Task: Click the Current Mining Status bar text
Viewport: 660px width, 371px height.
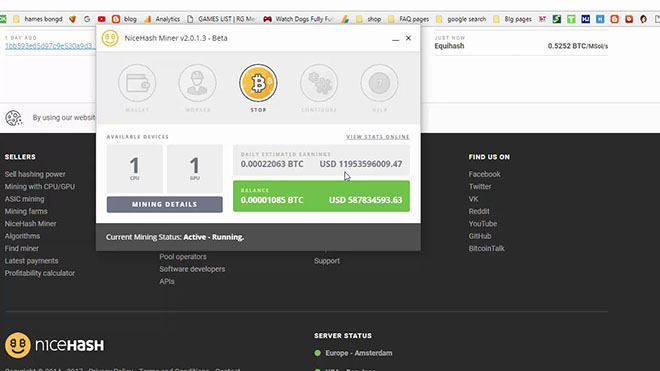Action: [x=175, y=237]
